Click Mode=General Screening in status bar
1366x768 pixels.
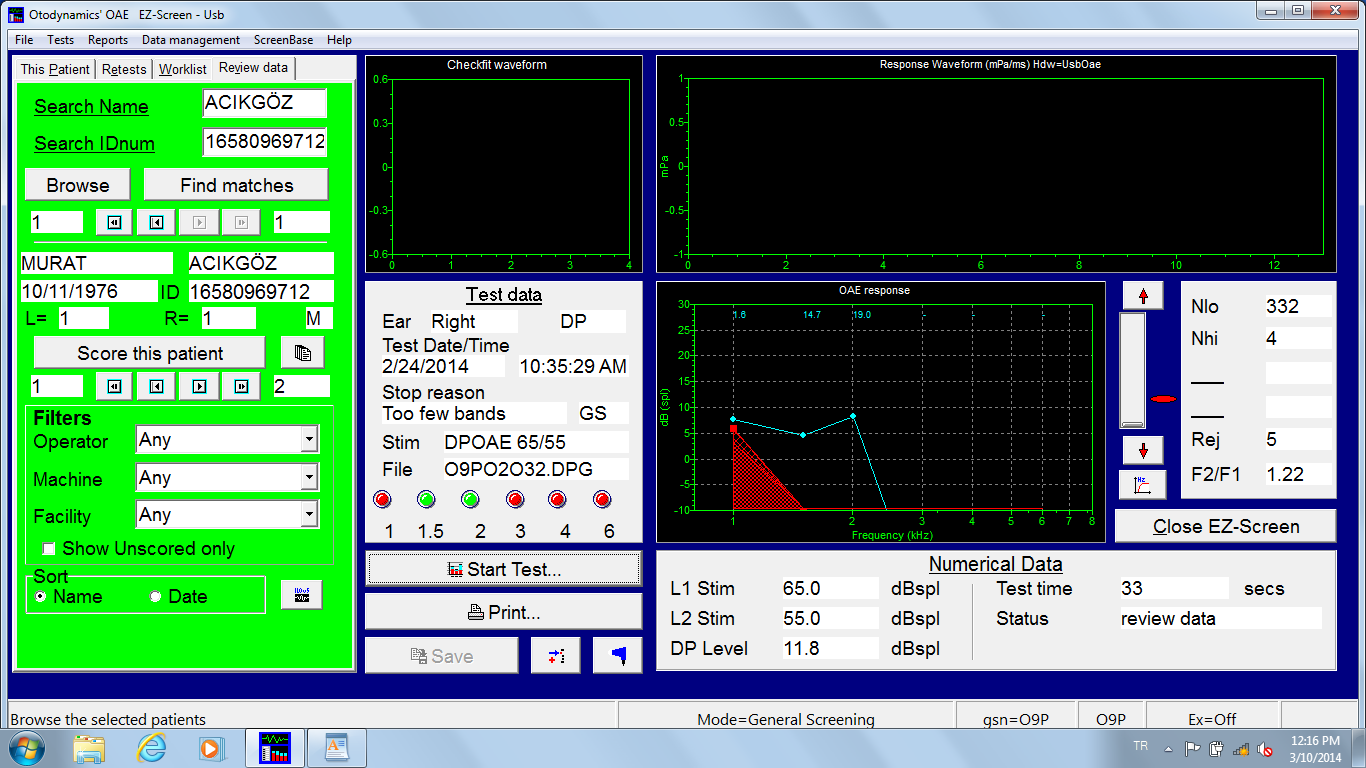(x=785, y=719)
